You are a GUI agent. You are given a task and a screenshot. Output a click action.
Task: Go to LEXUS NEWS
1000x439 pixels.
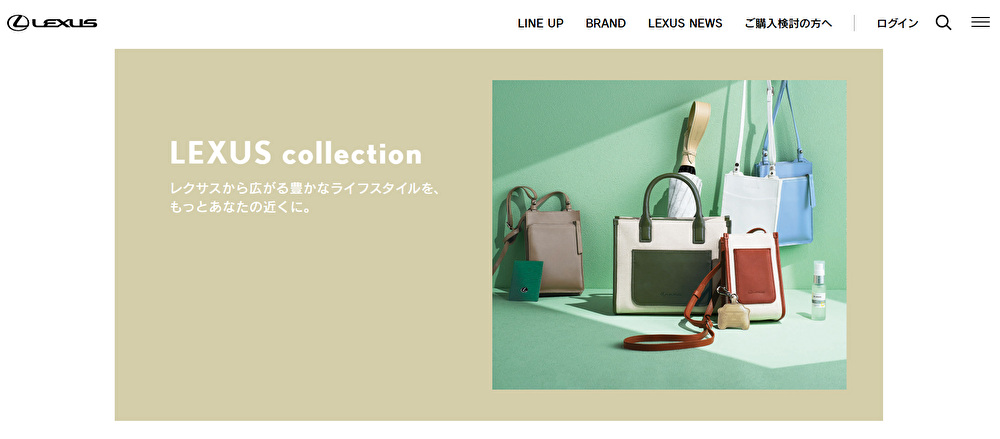click(x=685, y=23)
